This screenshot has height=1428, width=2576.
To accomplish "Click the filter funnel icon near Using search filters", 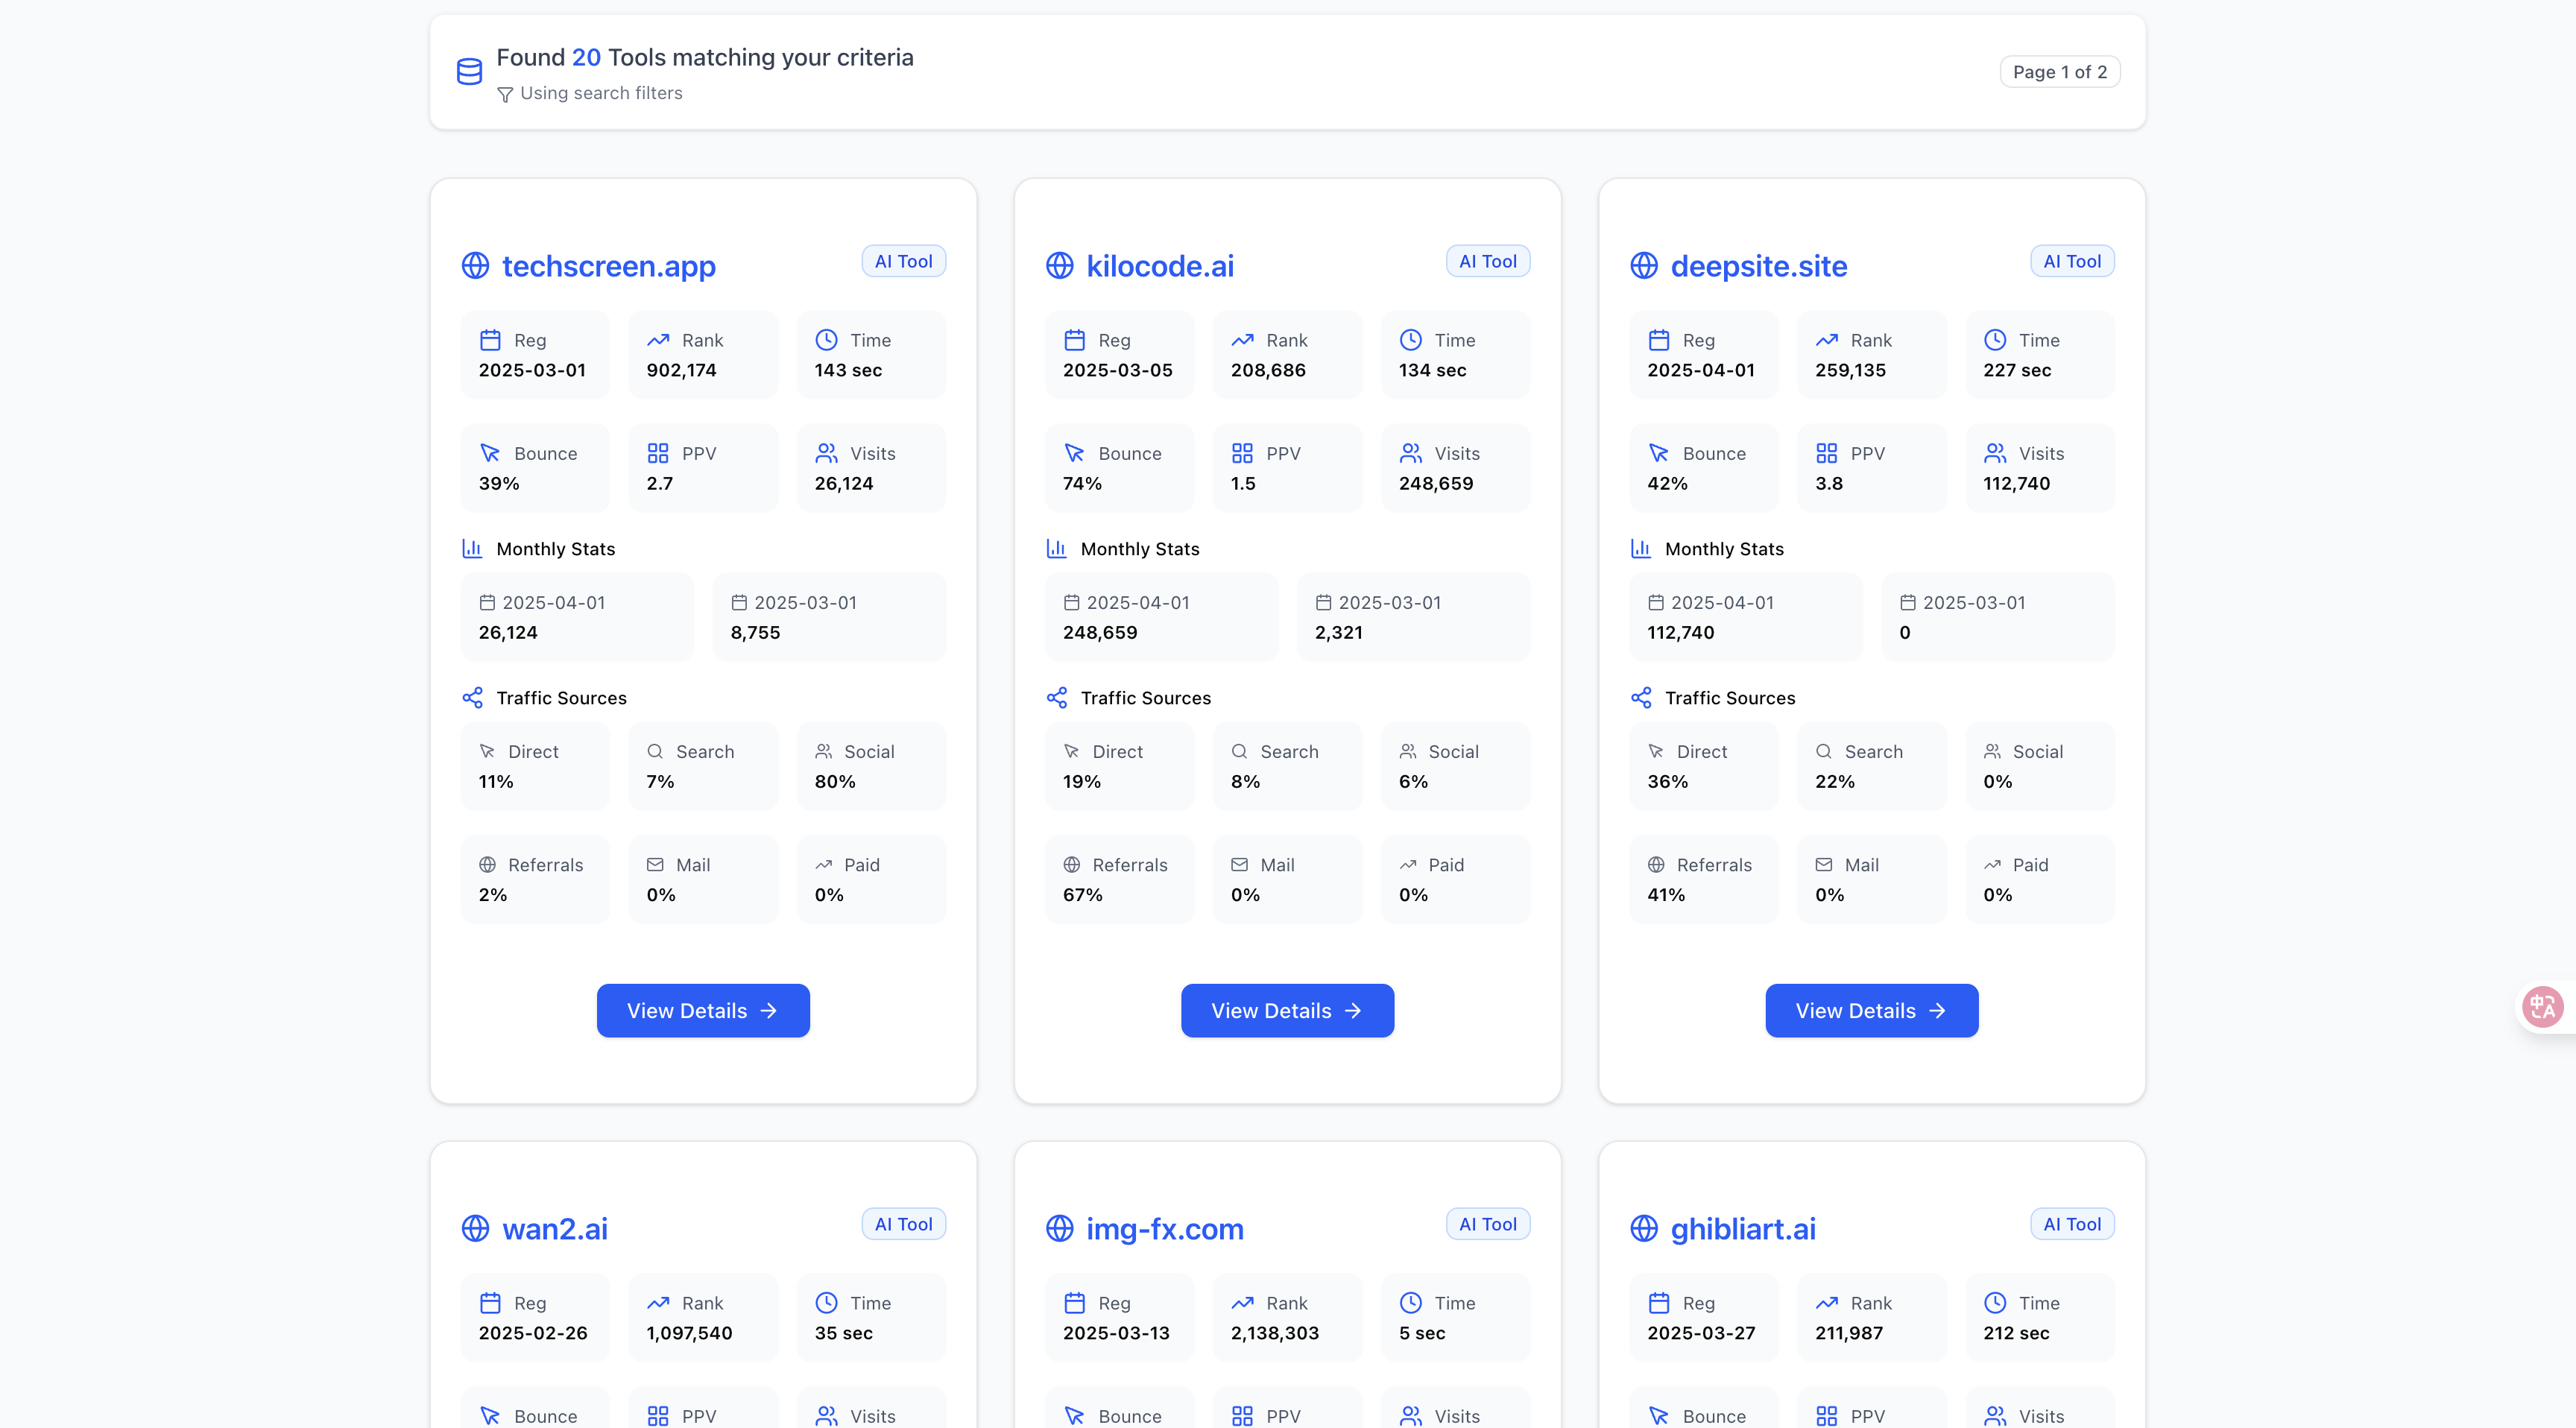I will (x=505, y=94).
